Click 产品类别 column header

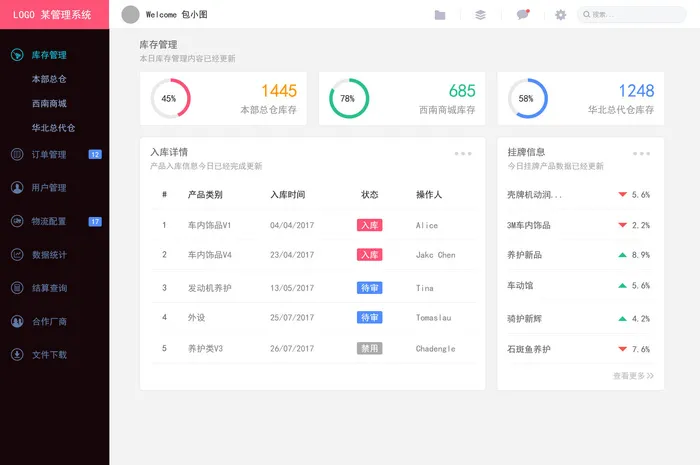coord(205,195)
